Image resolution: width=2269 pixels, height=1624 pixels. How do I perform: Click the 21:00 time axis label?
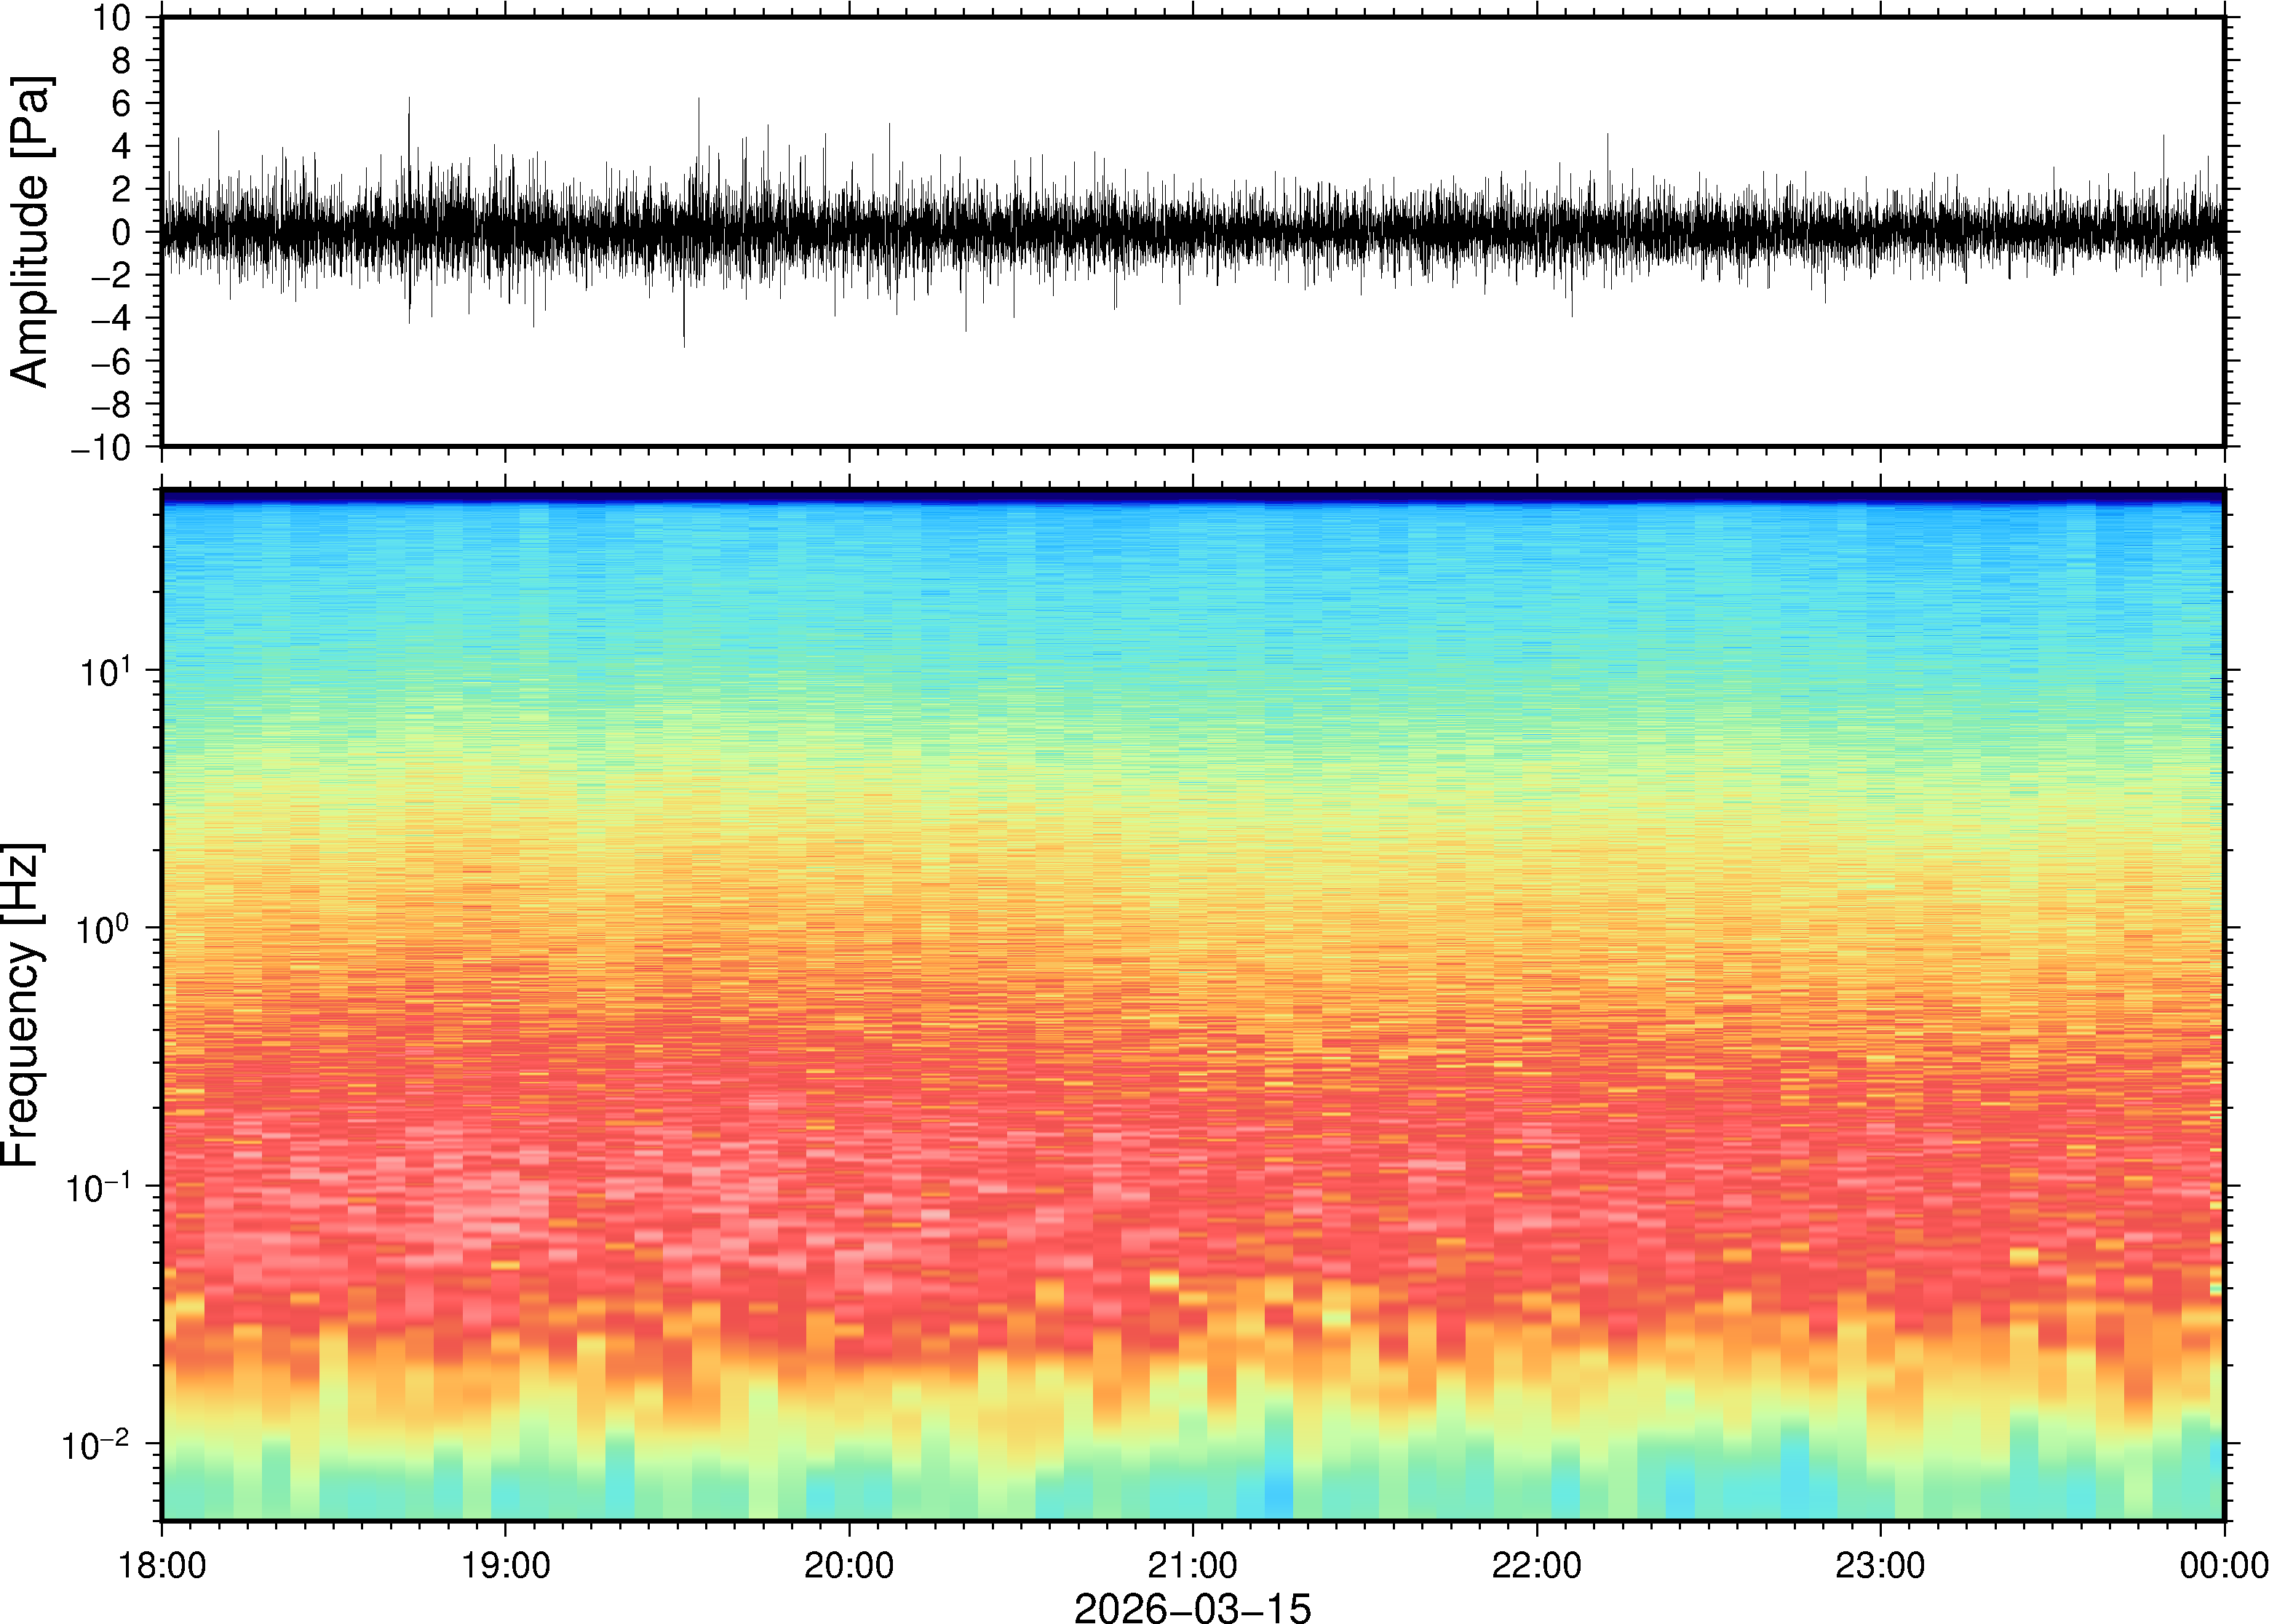tap(1192, 1565)
